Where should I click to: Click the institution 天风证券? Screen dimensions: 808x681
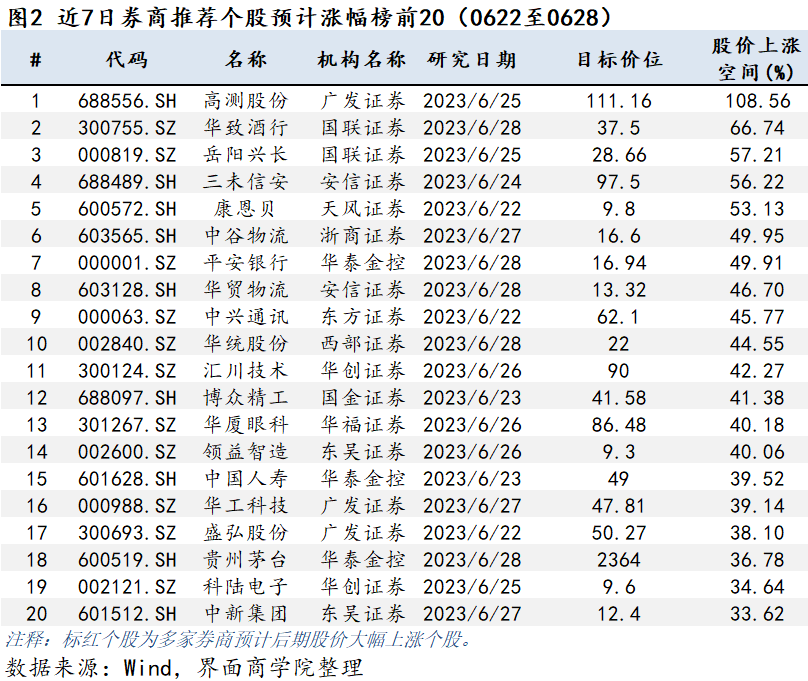pyautogui.click(x=363, y=209)
